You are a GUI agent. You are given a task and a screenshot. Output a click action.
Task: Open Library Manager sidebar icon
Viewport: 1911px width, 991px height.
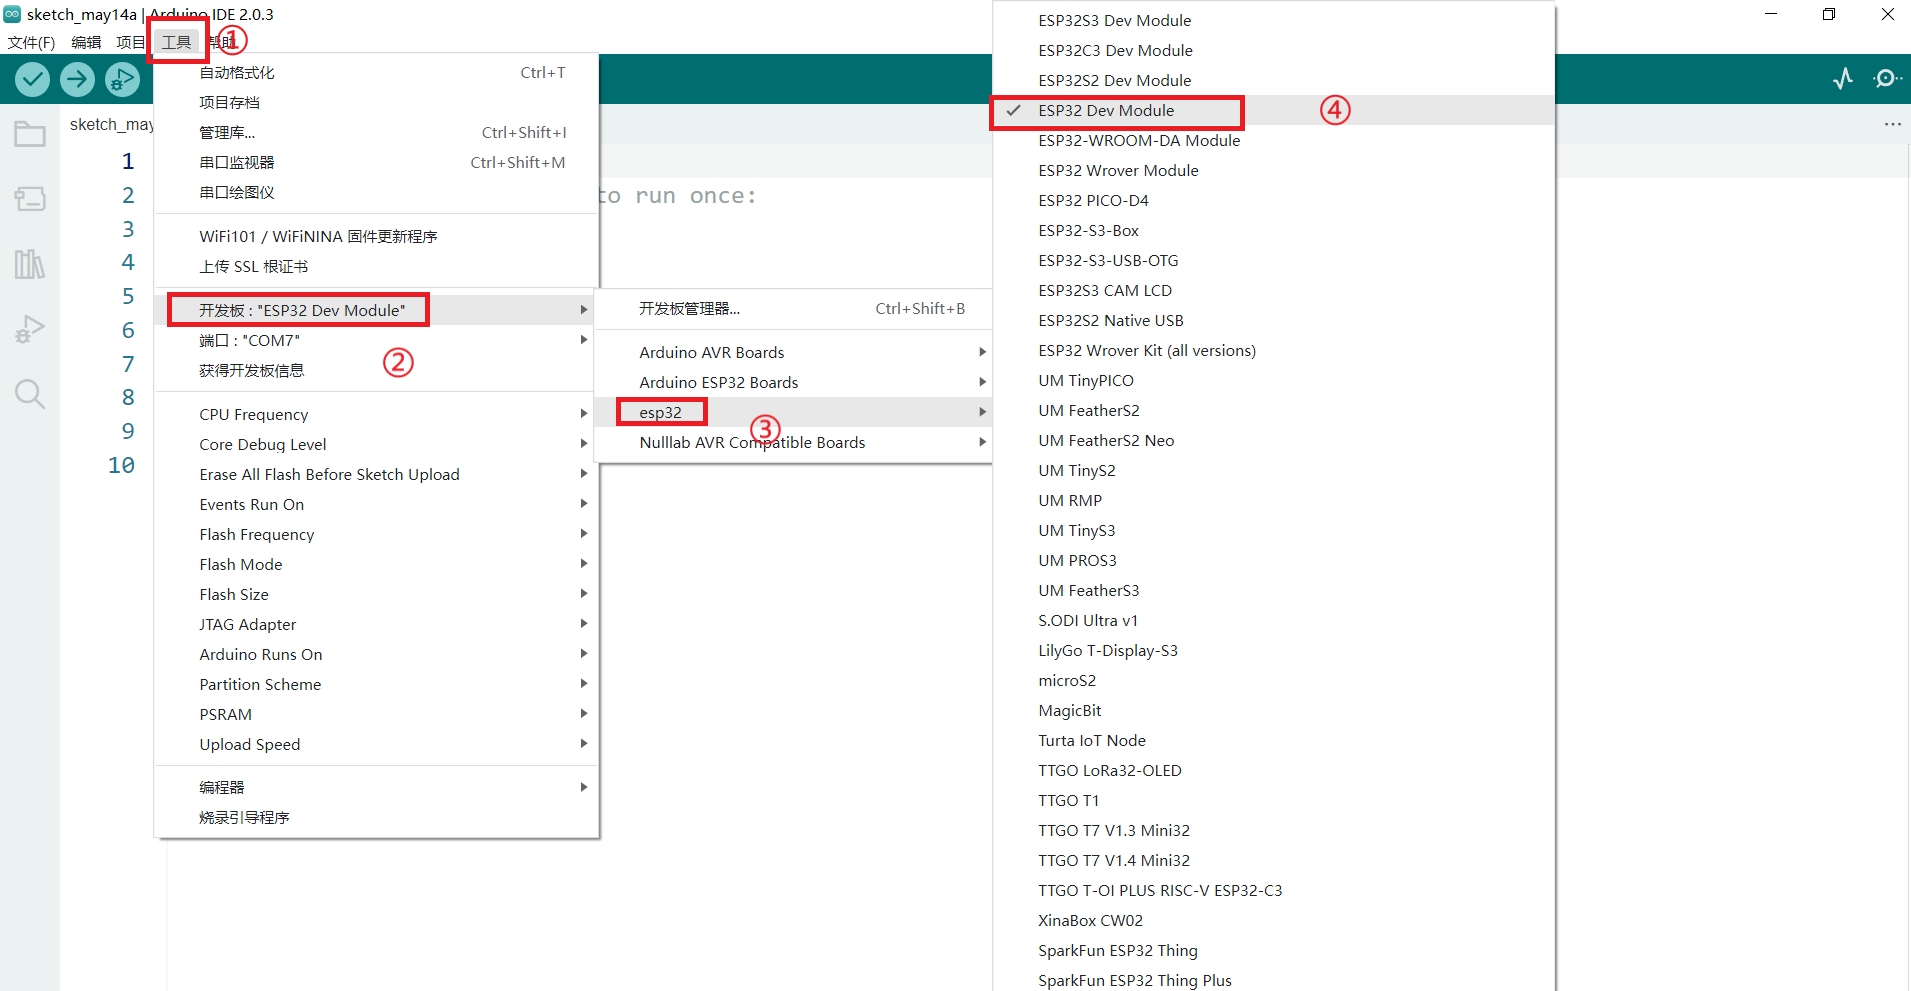click(30, 264)
